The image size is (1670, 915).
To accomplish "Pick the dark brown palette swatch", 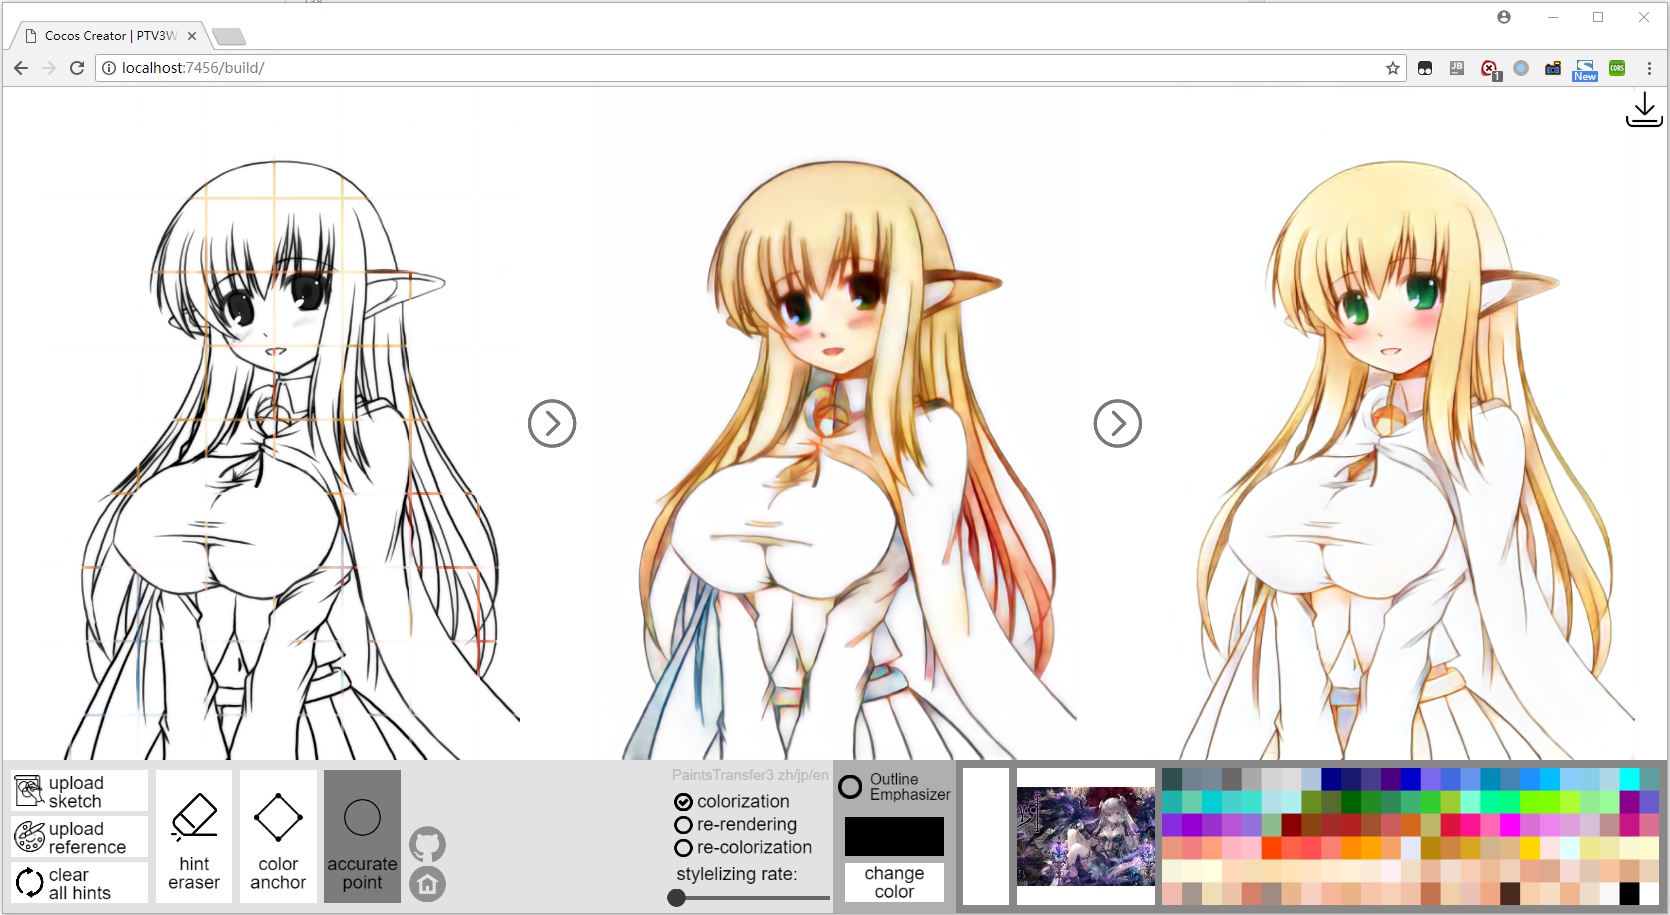I will tap(1512, 894).
